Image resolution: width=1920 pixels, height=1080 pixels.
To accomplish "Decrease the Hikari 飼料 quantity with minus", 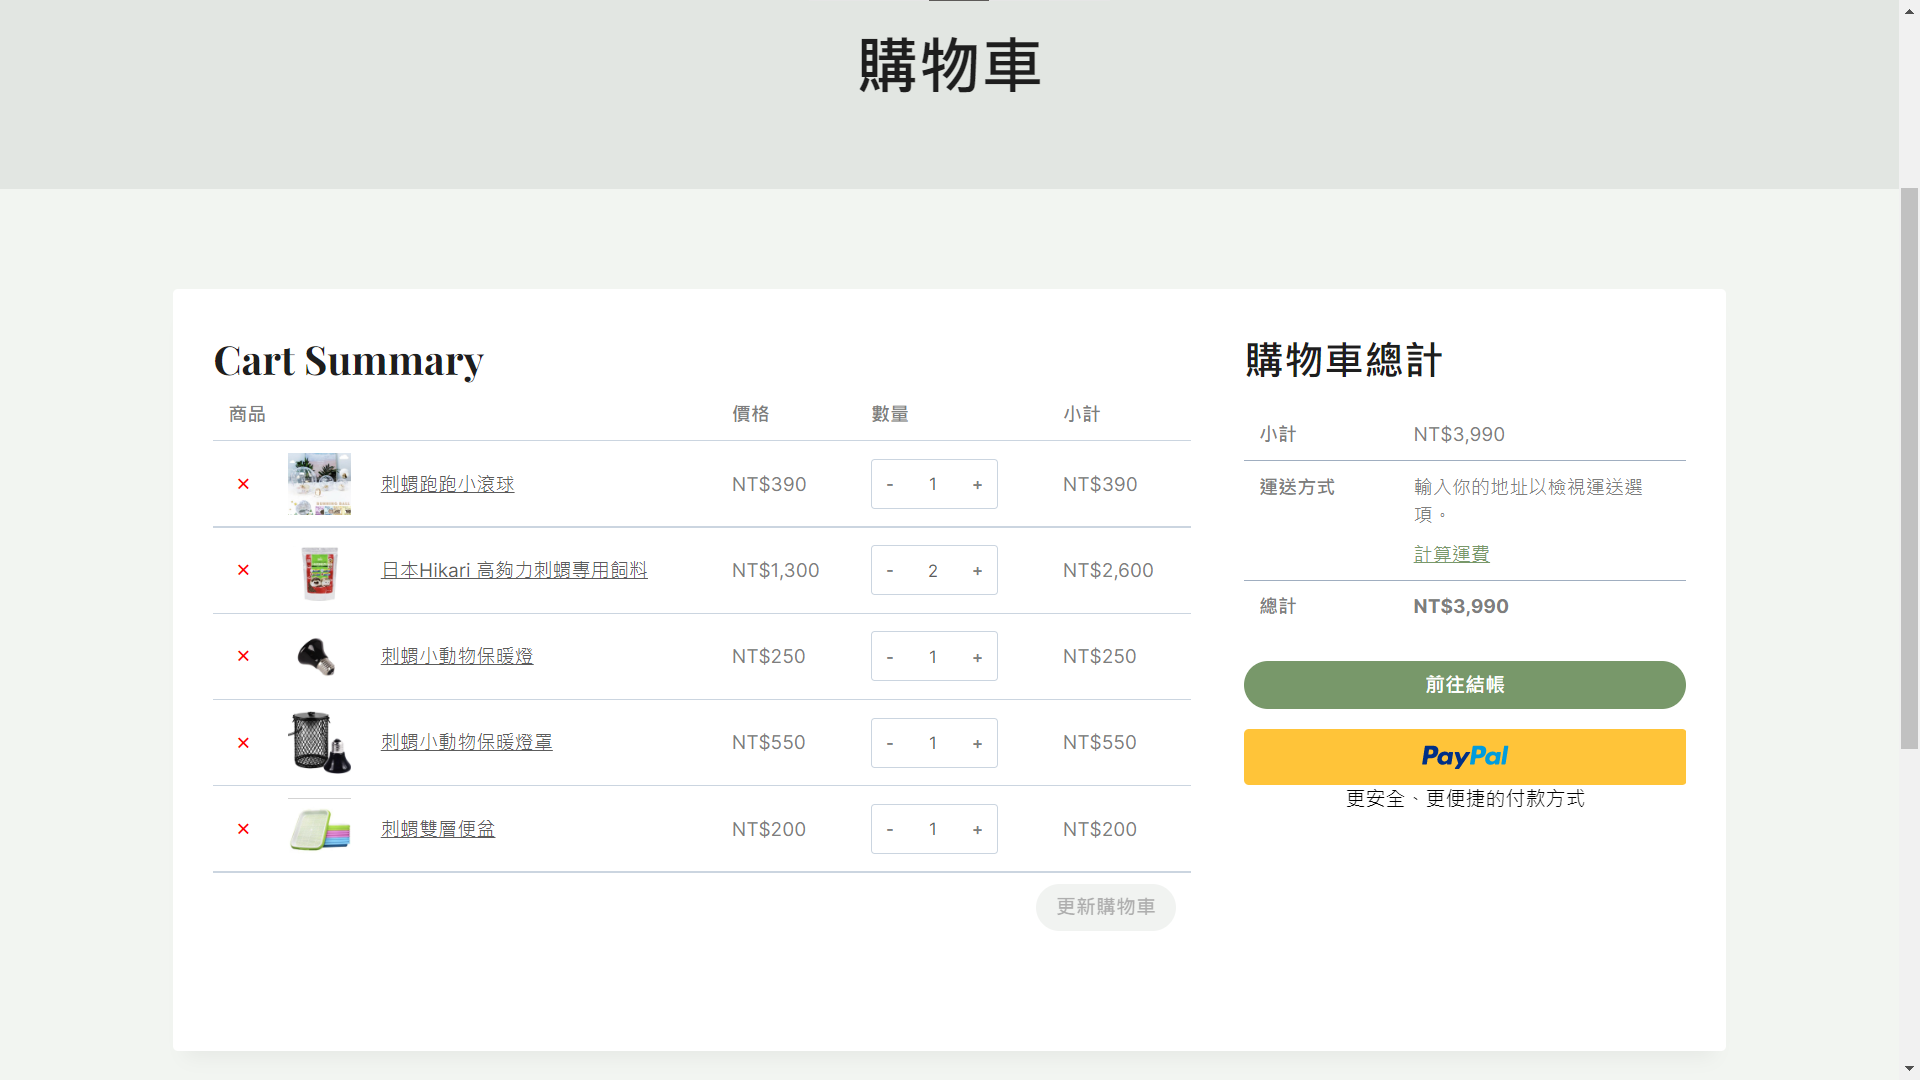I will 890,570.
